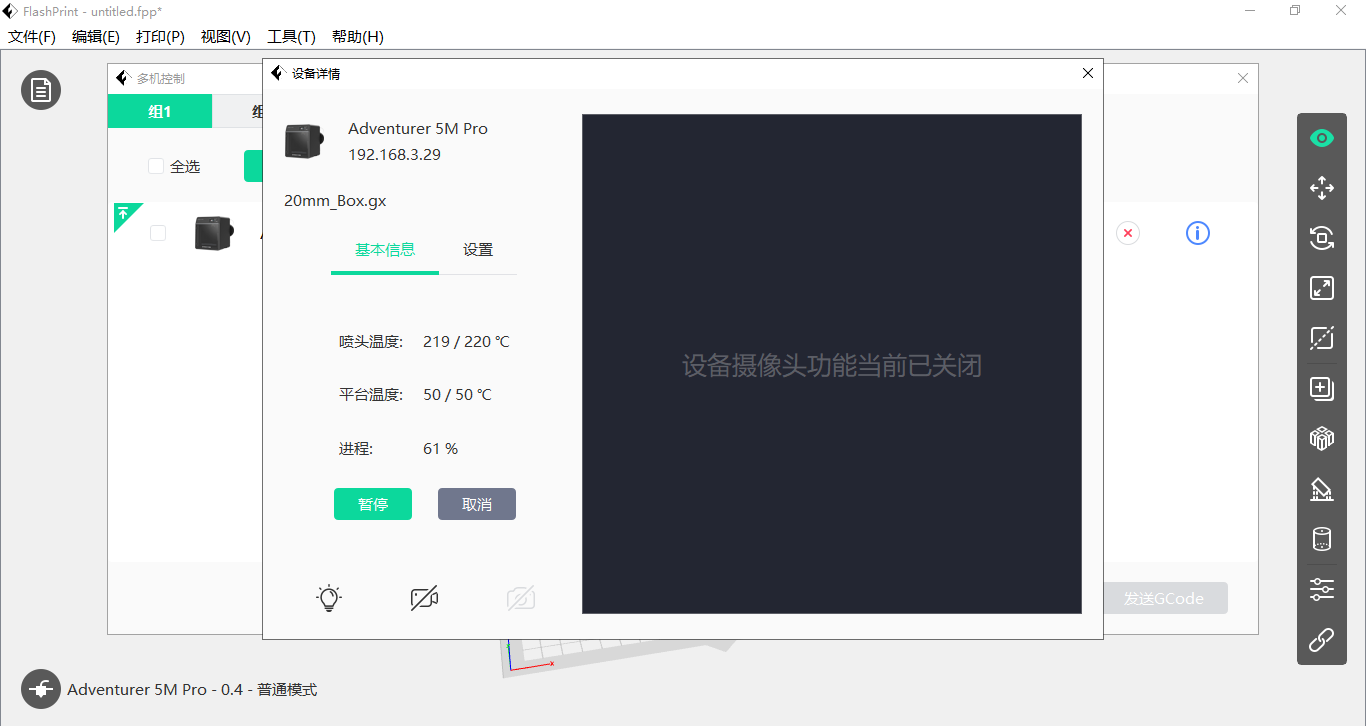The image size is (1366, 726).
Task: Click the file name 20mm_Box.gx
Action: pos(335,200)
